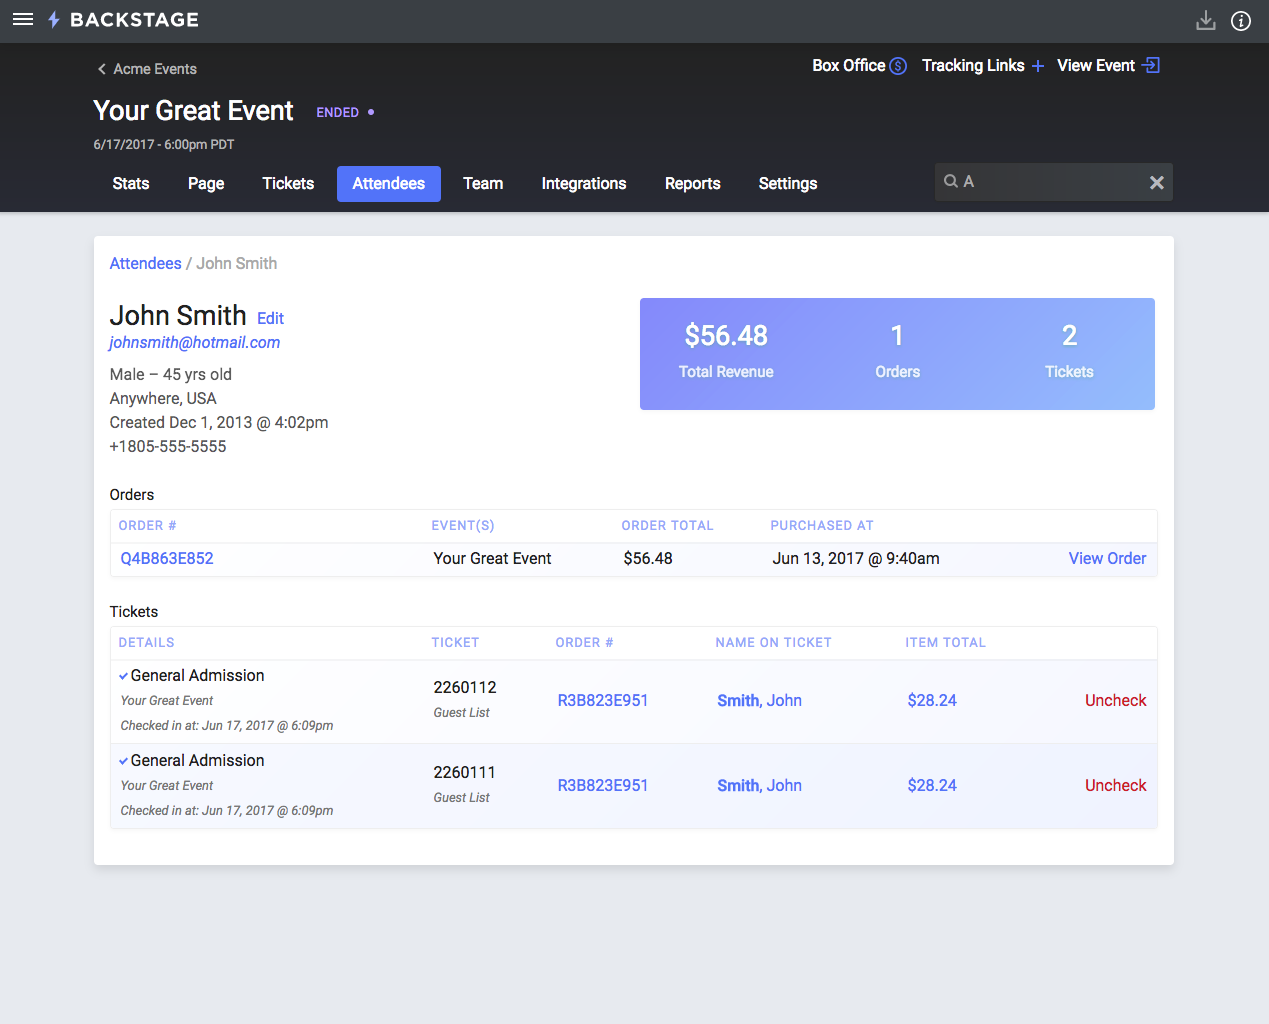1269x1024 pixels.
Task: Open Tracking Links
Action: coord(973,65)
